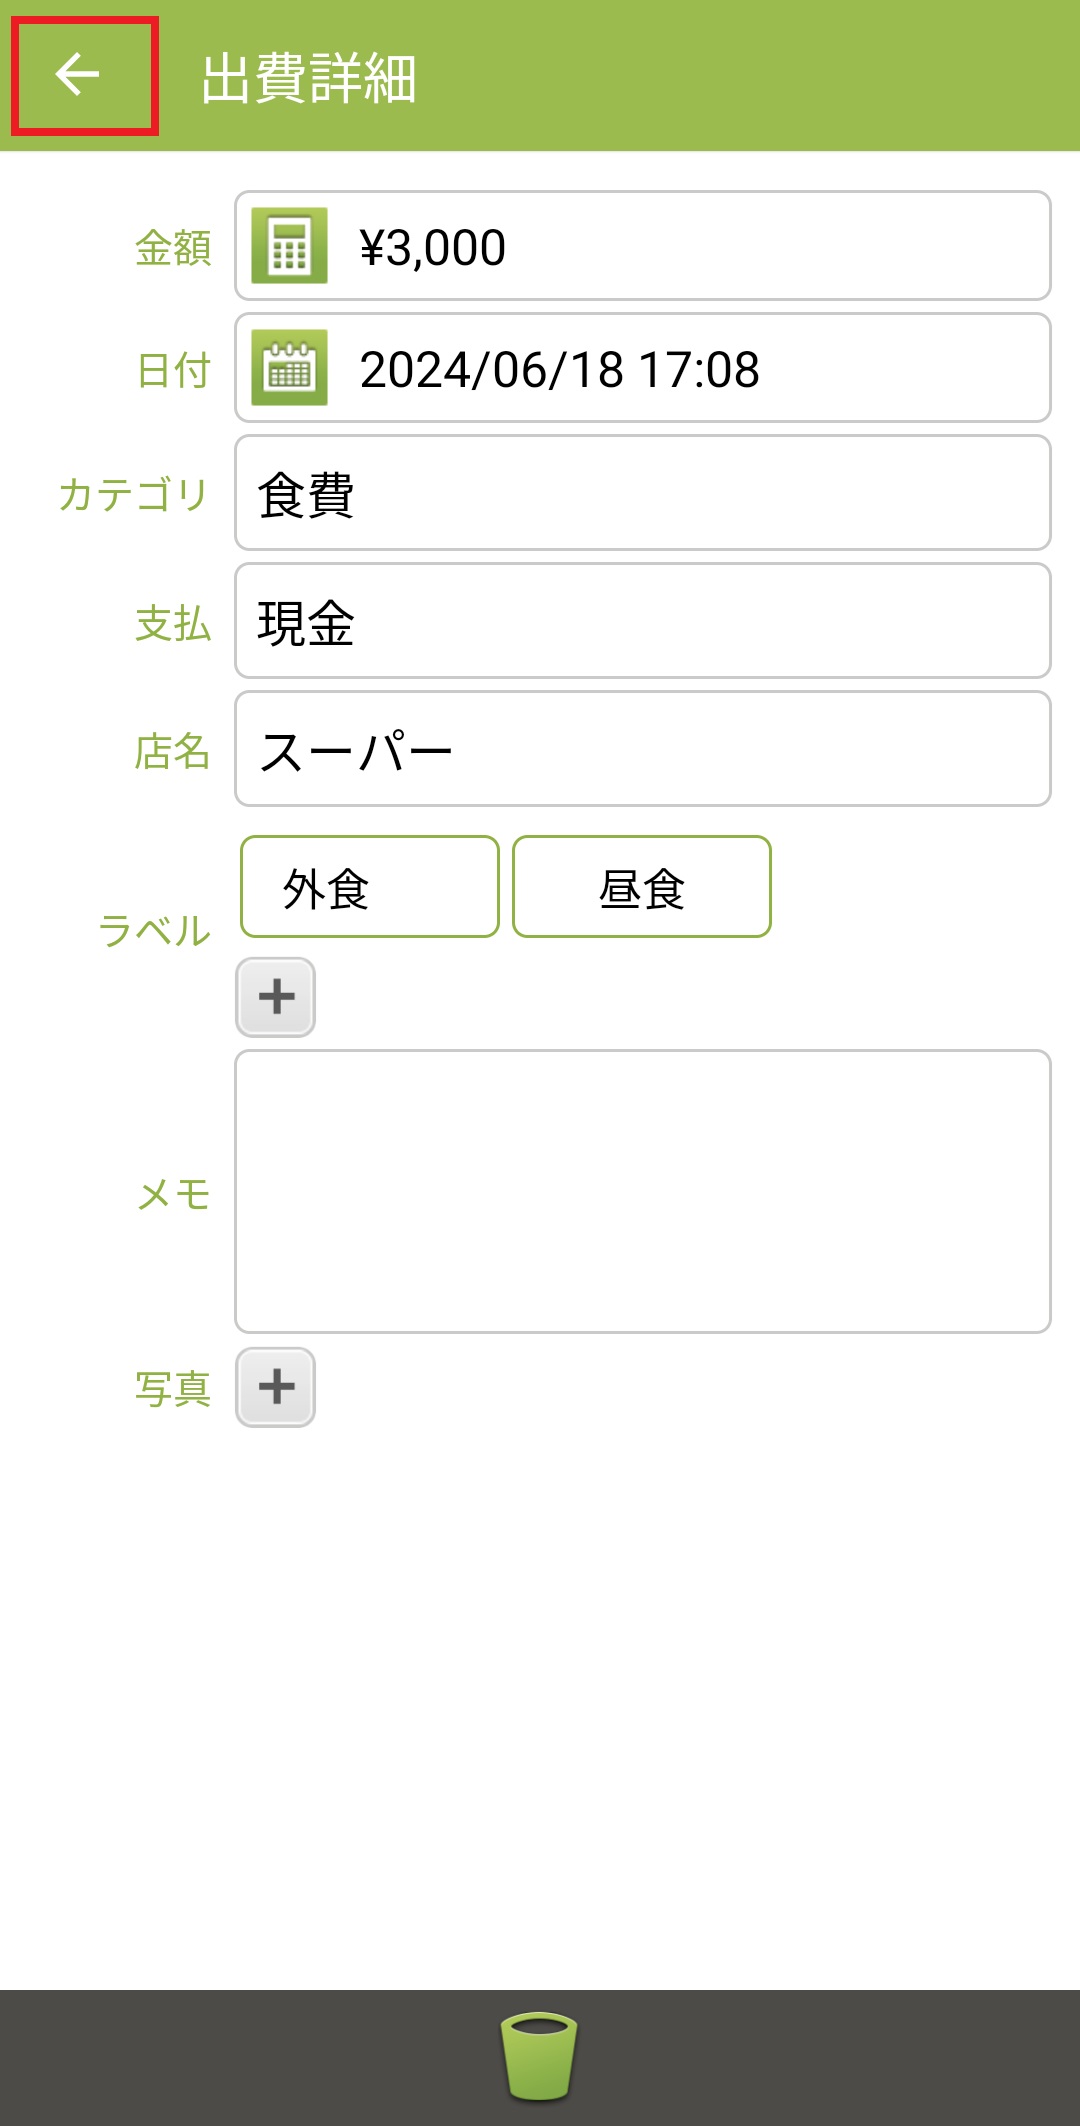The height and width of the screenshot is (2126, 1080).
Task: Open the calculator for the amount
Action: pyautogui.click(x=289, y=246)
